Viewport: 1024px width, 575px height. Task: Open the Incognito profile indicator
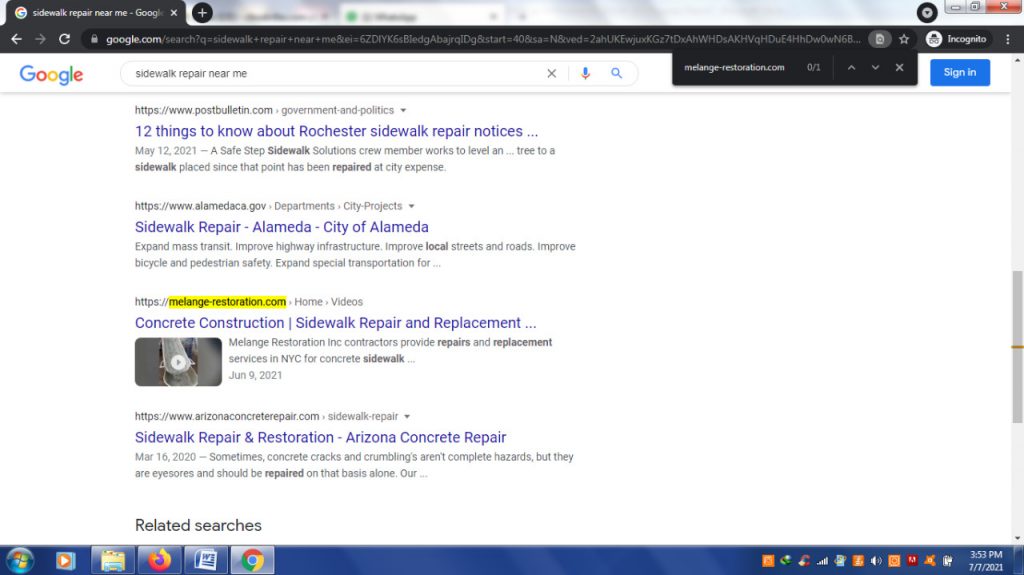tap(956, 39)
